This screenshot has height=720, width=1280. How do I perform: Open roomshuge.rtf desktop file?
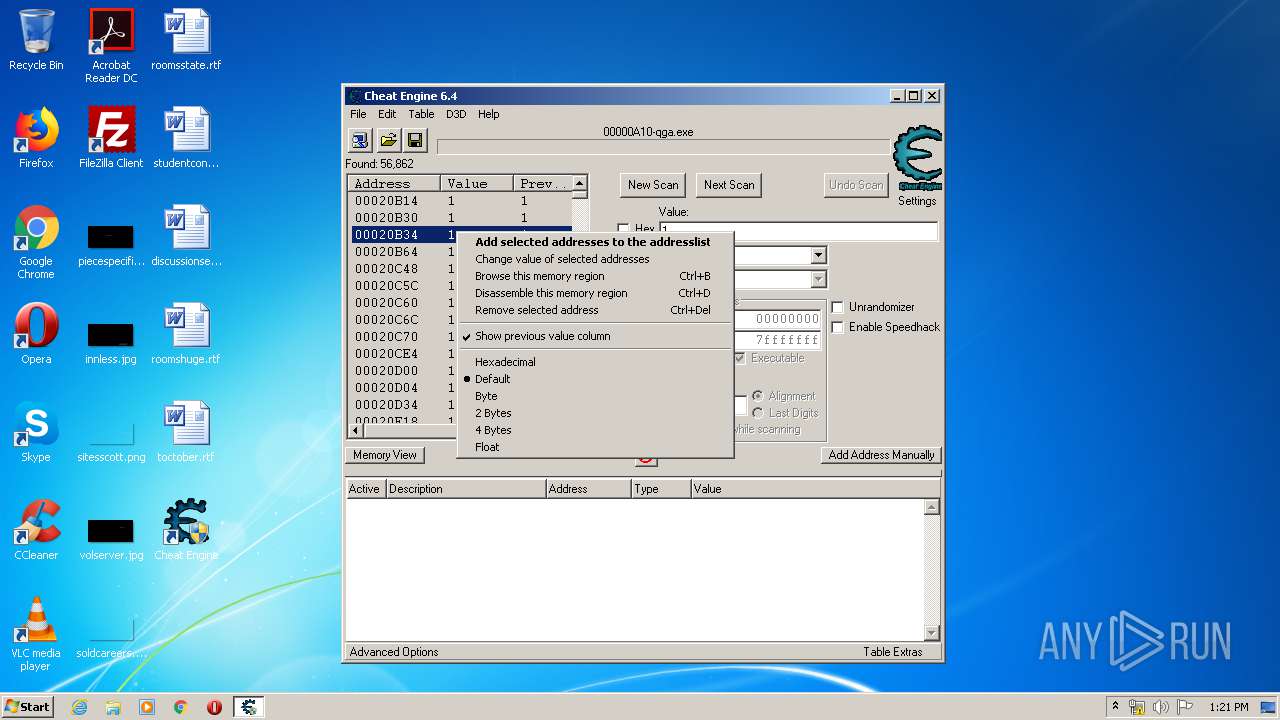pyautogui.click(x=186, y=334)
